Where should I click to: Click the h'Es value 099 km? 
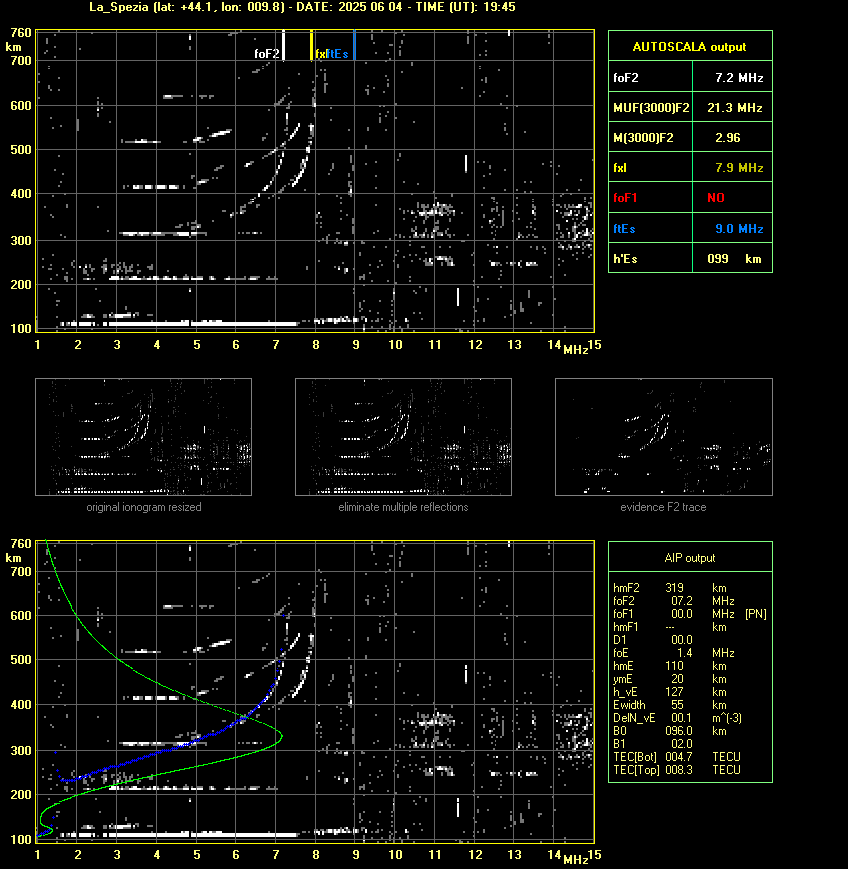[x=734, y=259]
